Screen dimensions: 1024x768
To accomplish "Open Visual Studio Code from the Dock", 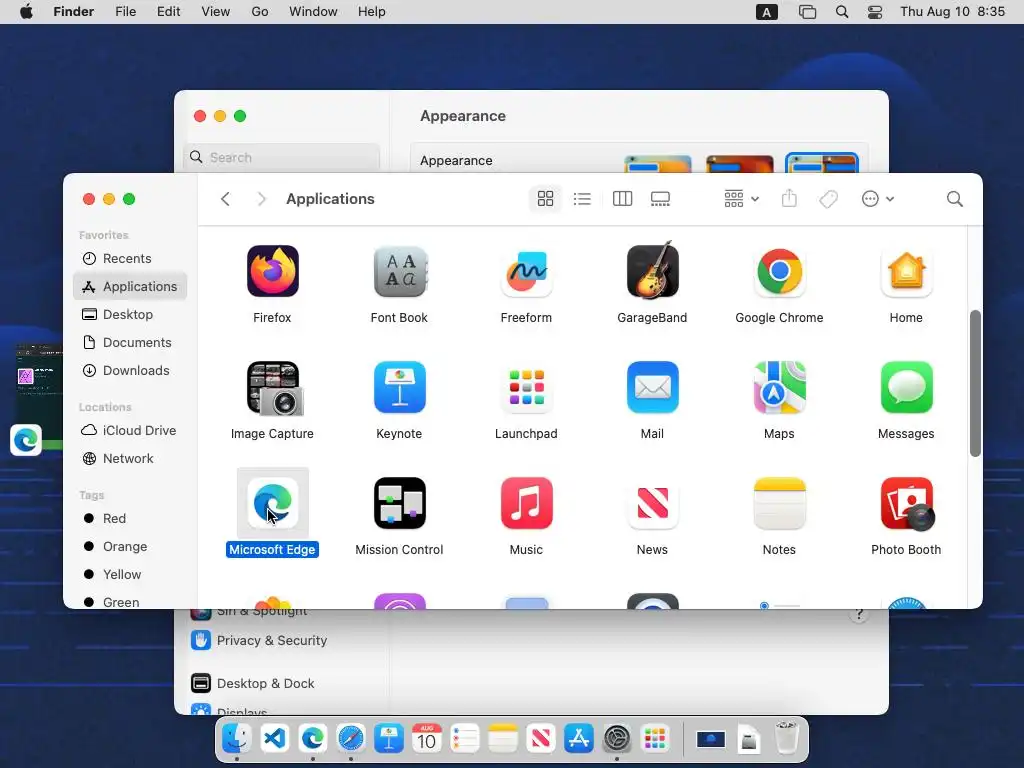I will pos(275,739).
